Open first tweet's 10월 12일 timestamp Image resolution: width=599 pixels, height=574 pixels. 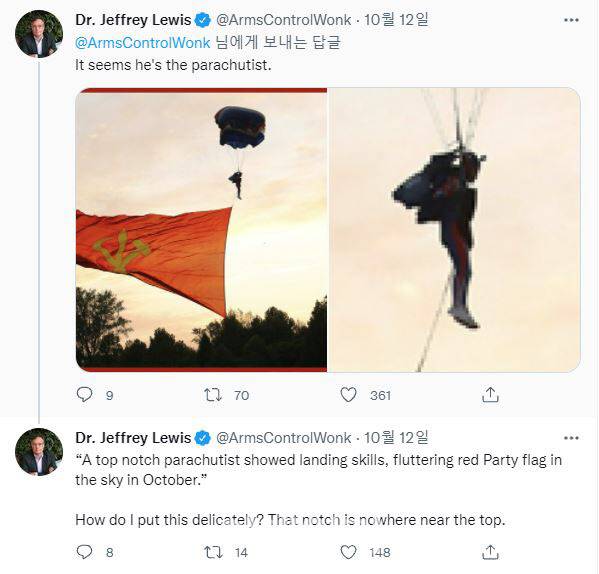396,20
